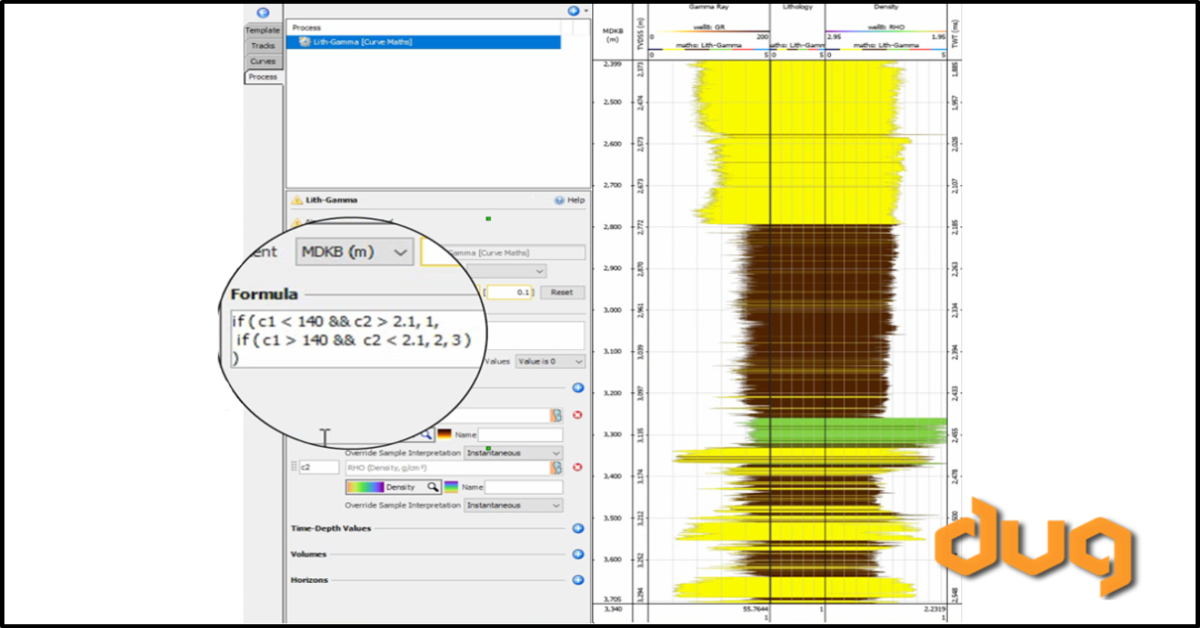
Task: Click the Reset button
Action: (560, 292)
